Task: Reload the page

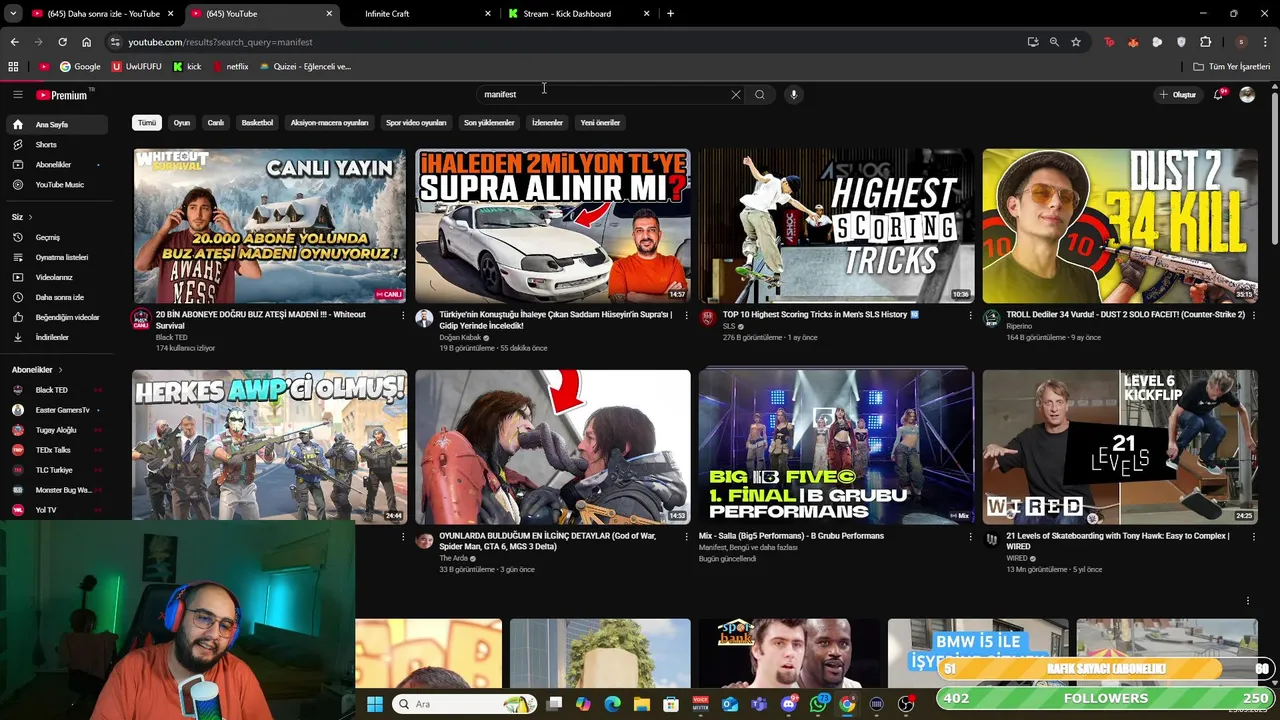Action: coord(62,42)
